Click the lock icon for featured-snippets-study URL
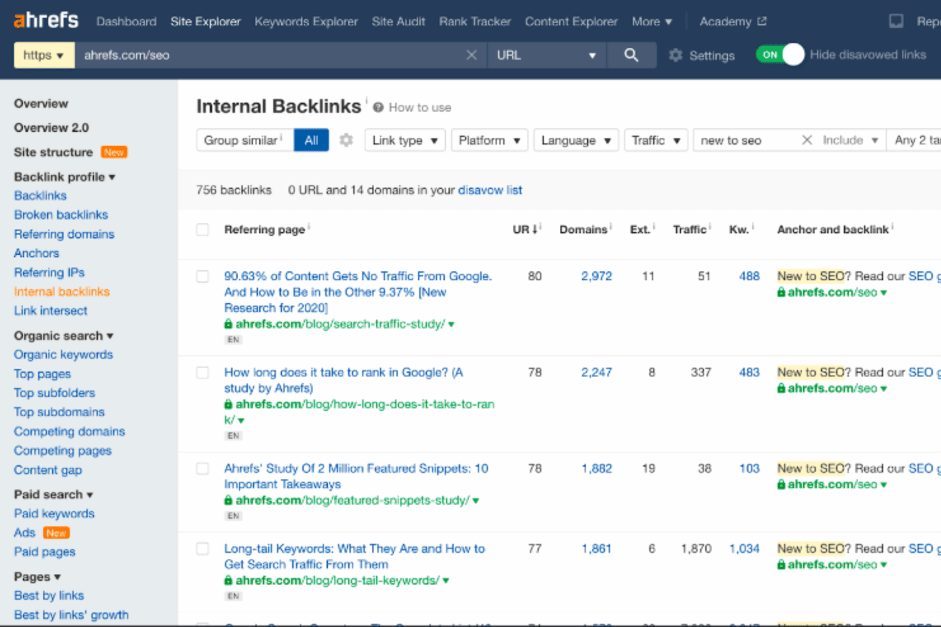 coord(228,500)
